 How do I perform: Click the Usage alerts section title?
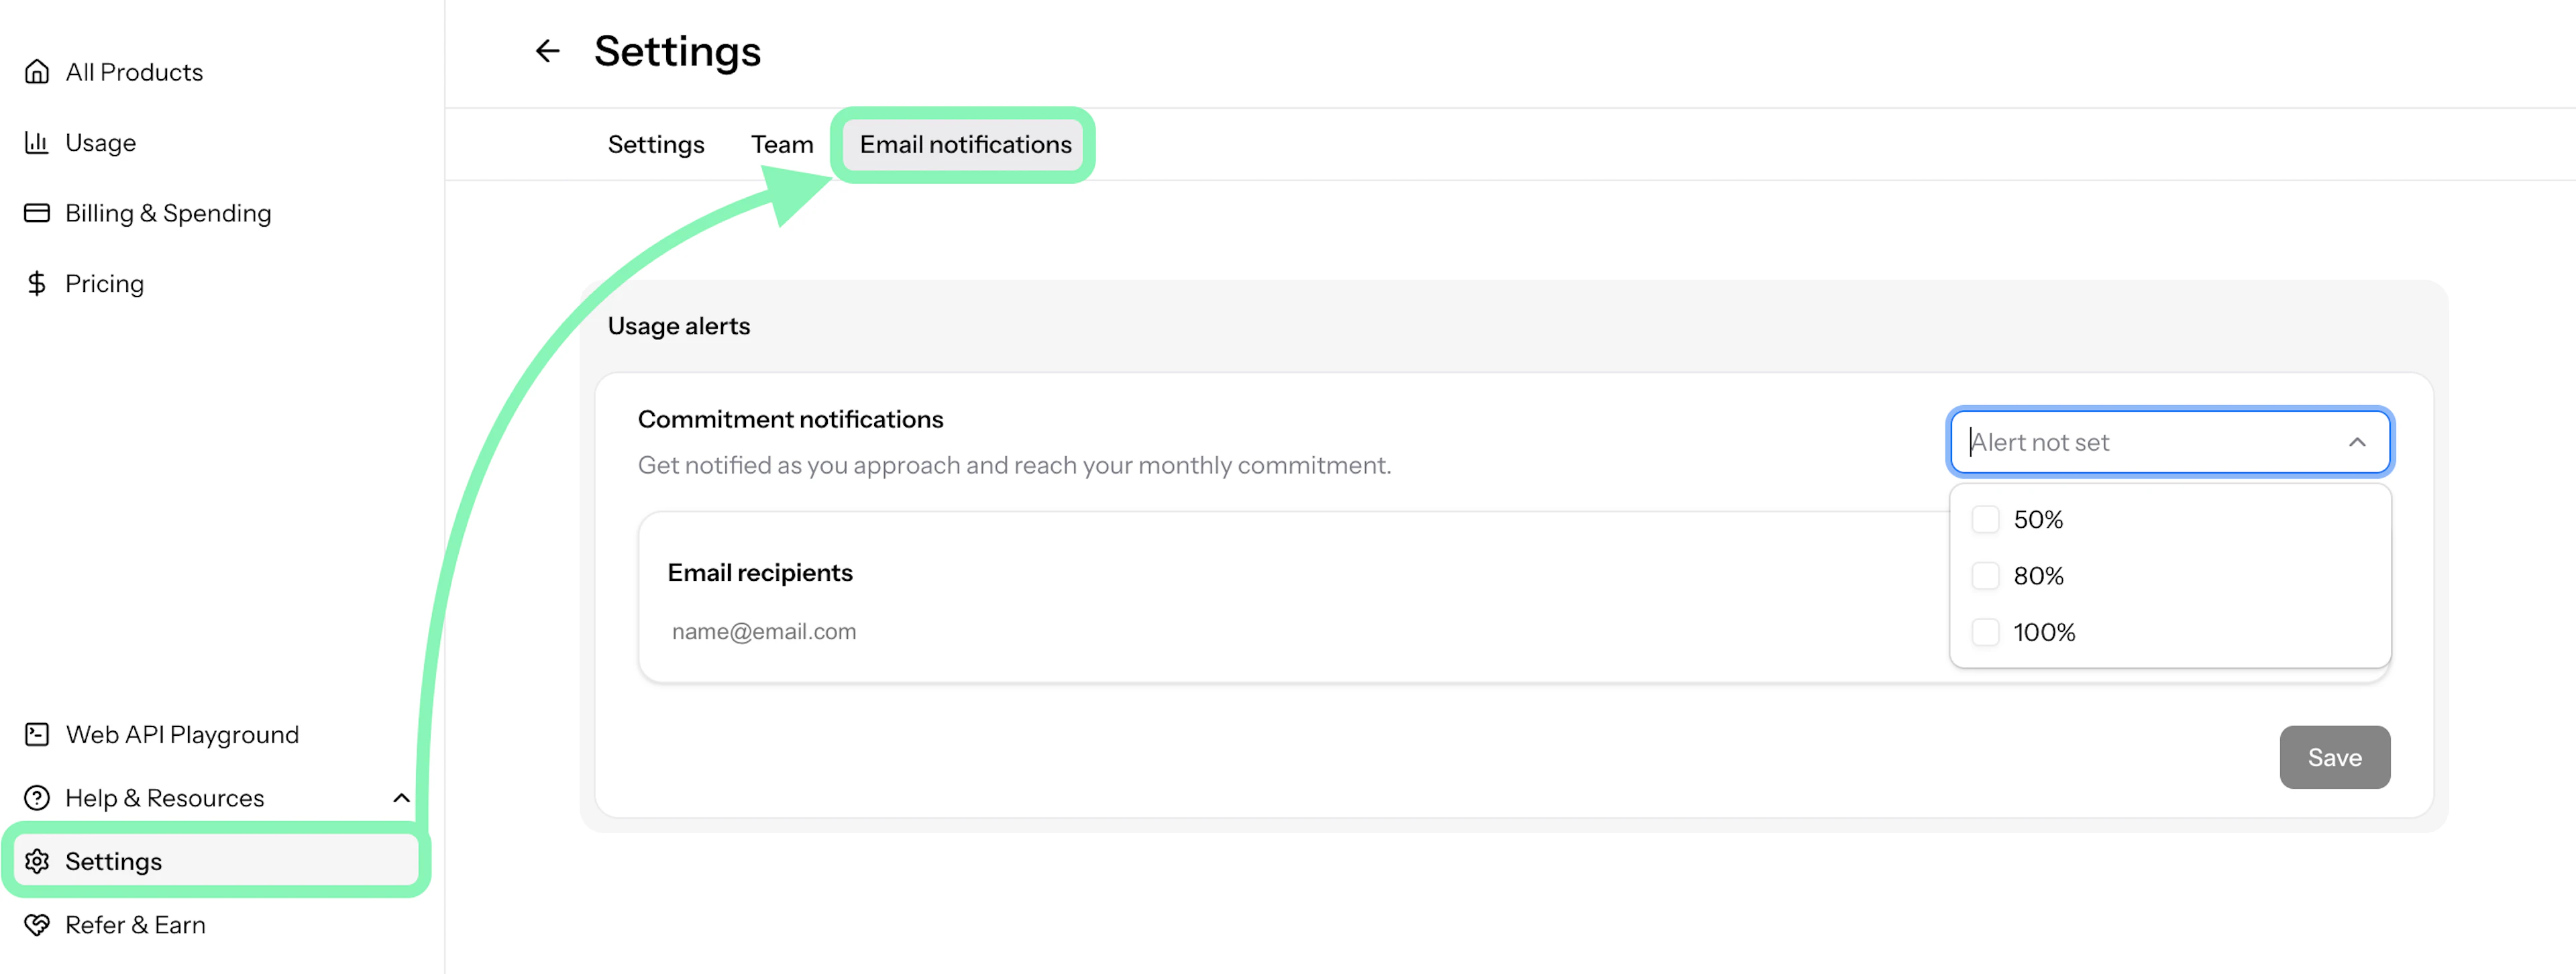point(678,327)
